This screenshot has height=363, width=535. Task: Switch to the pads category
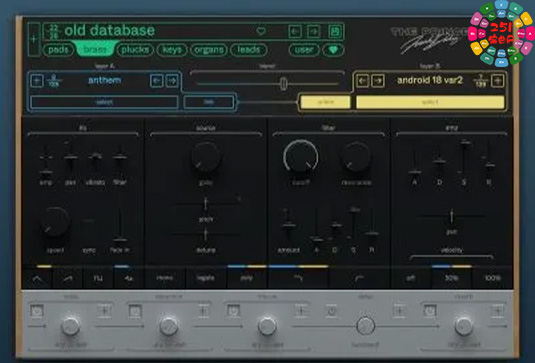point(58,50)
